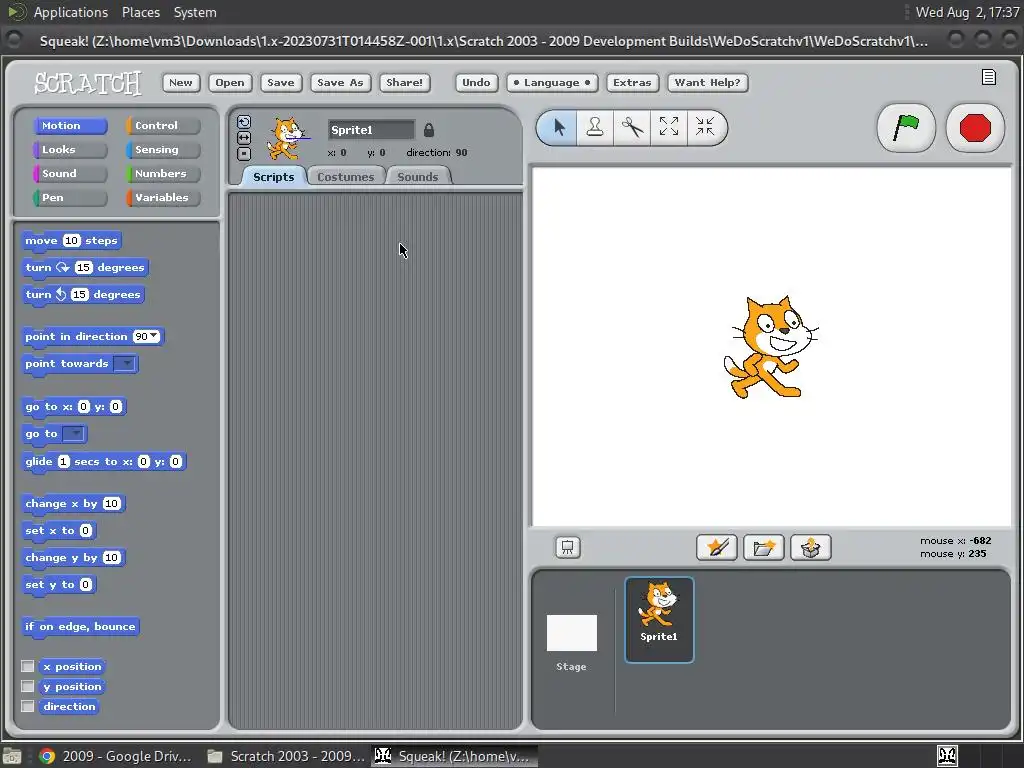Viewport: 1024px width, 768px height.
Task: Select the Numbers block category
Action: 163,174
